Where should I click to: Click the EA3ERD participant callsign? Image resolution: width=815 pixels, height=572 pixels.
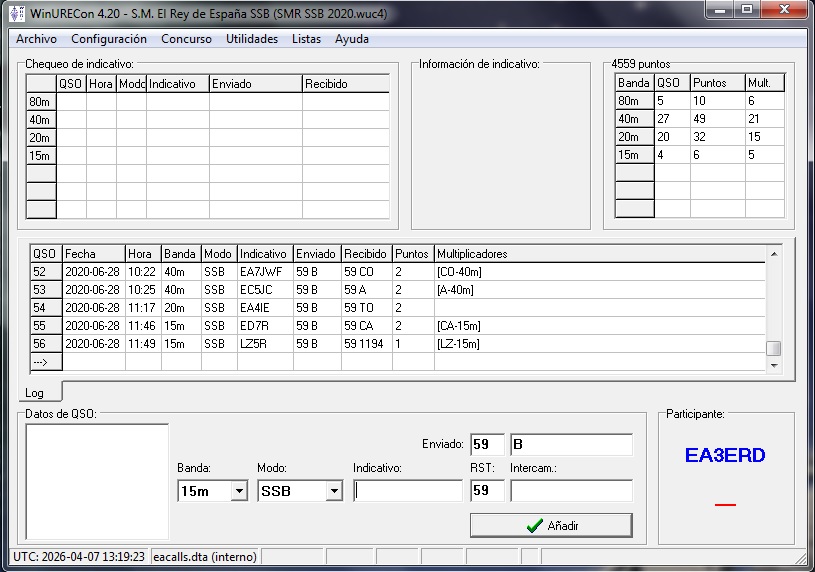tap(725, 456)
